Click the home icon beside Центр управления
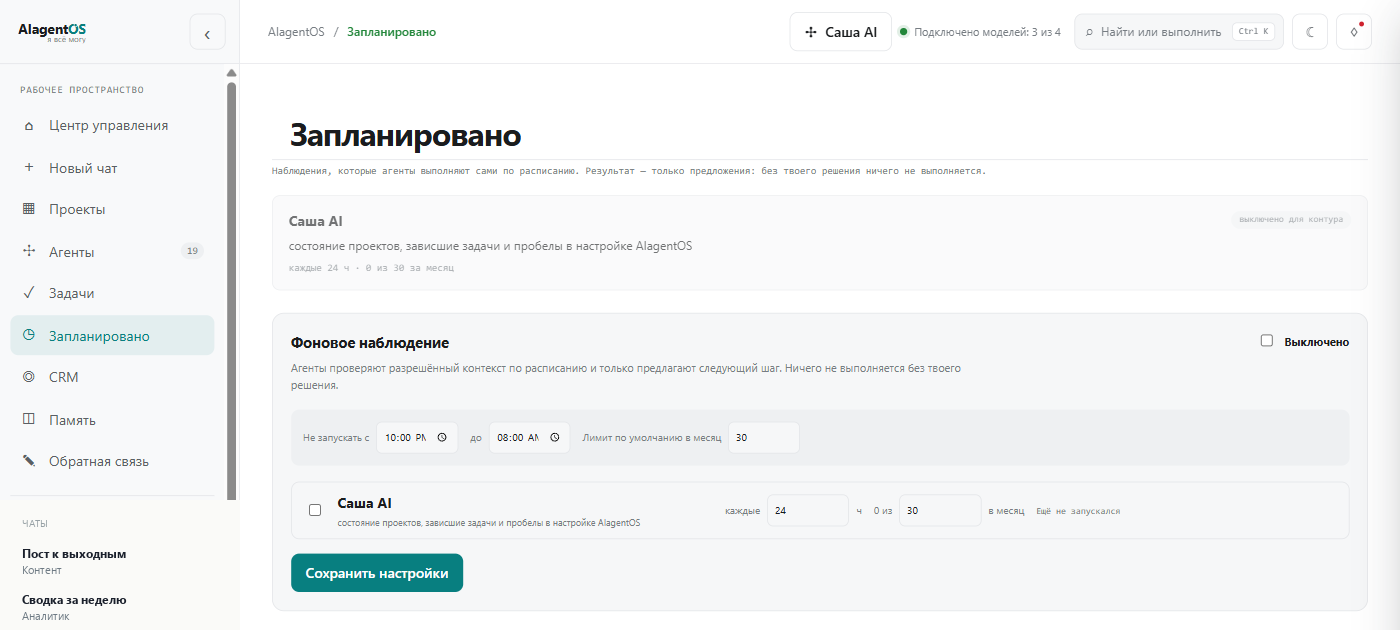Screen dimensions: 1400x630 [x=29, y=126]
